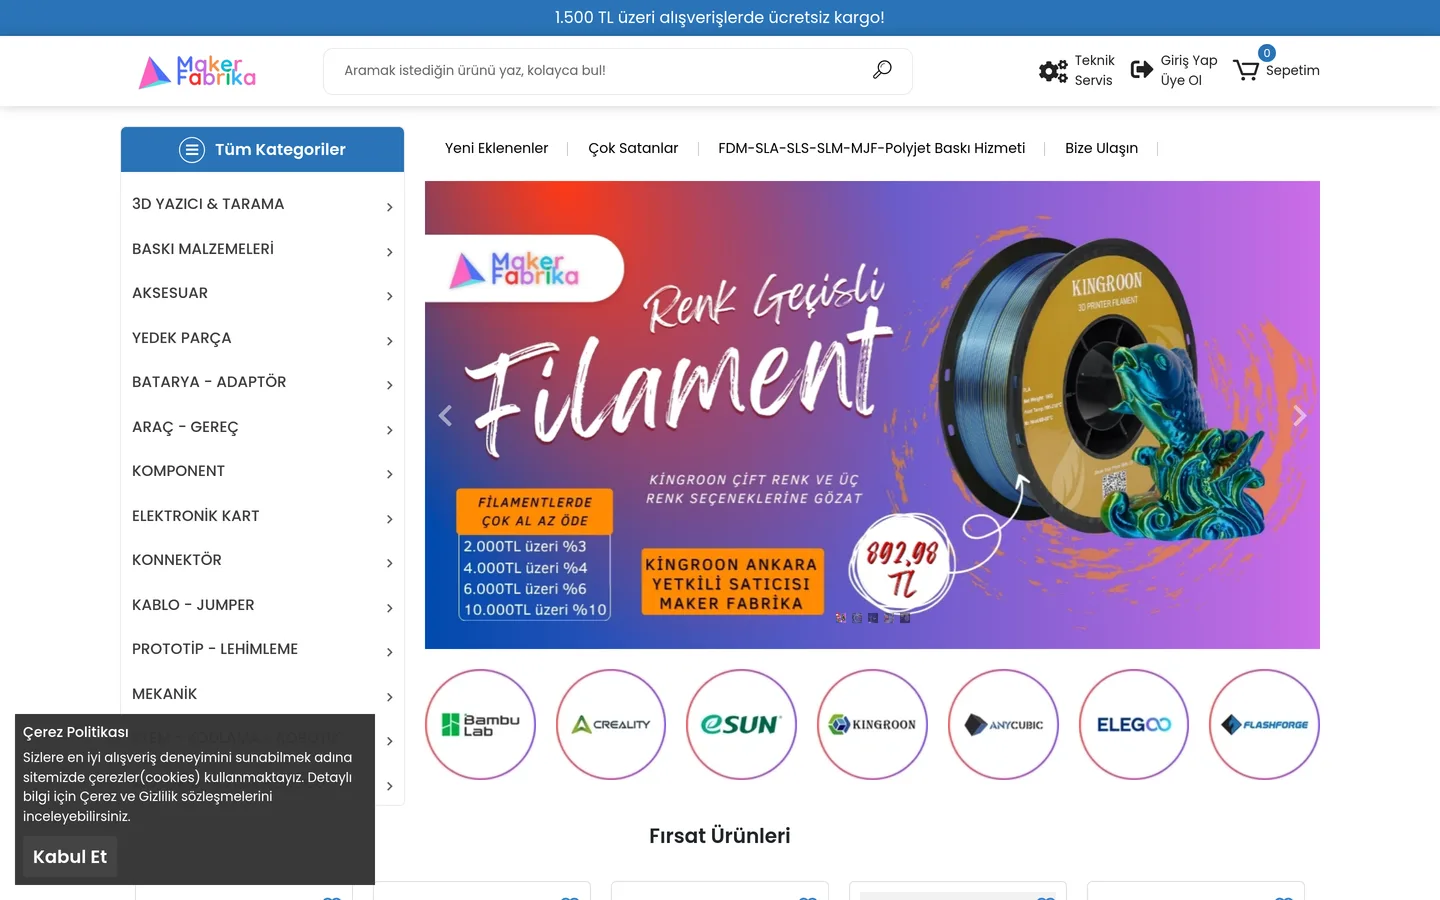The height and width of the screenshot is (900, 1440).
Task: Expand BASKI MALZEMELERİ category
Action: 262,249
